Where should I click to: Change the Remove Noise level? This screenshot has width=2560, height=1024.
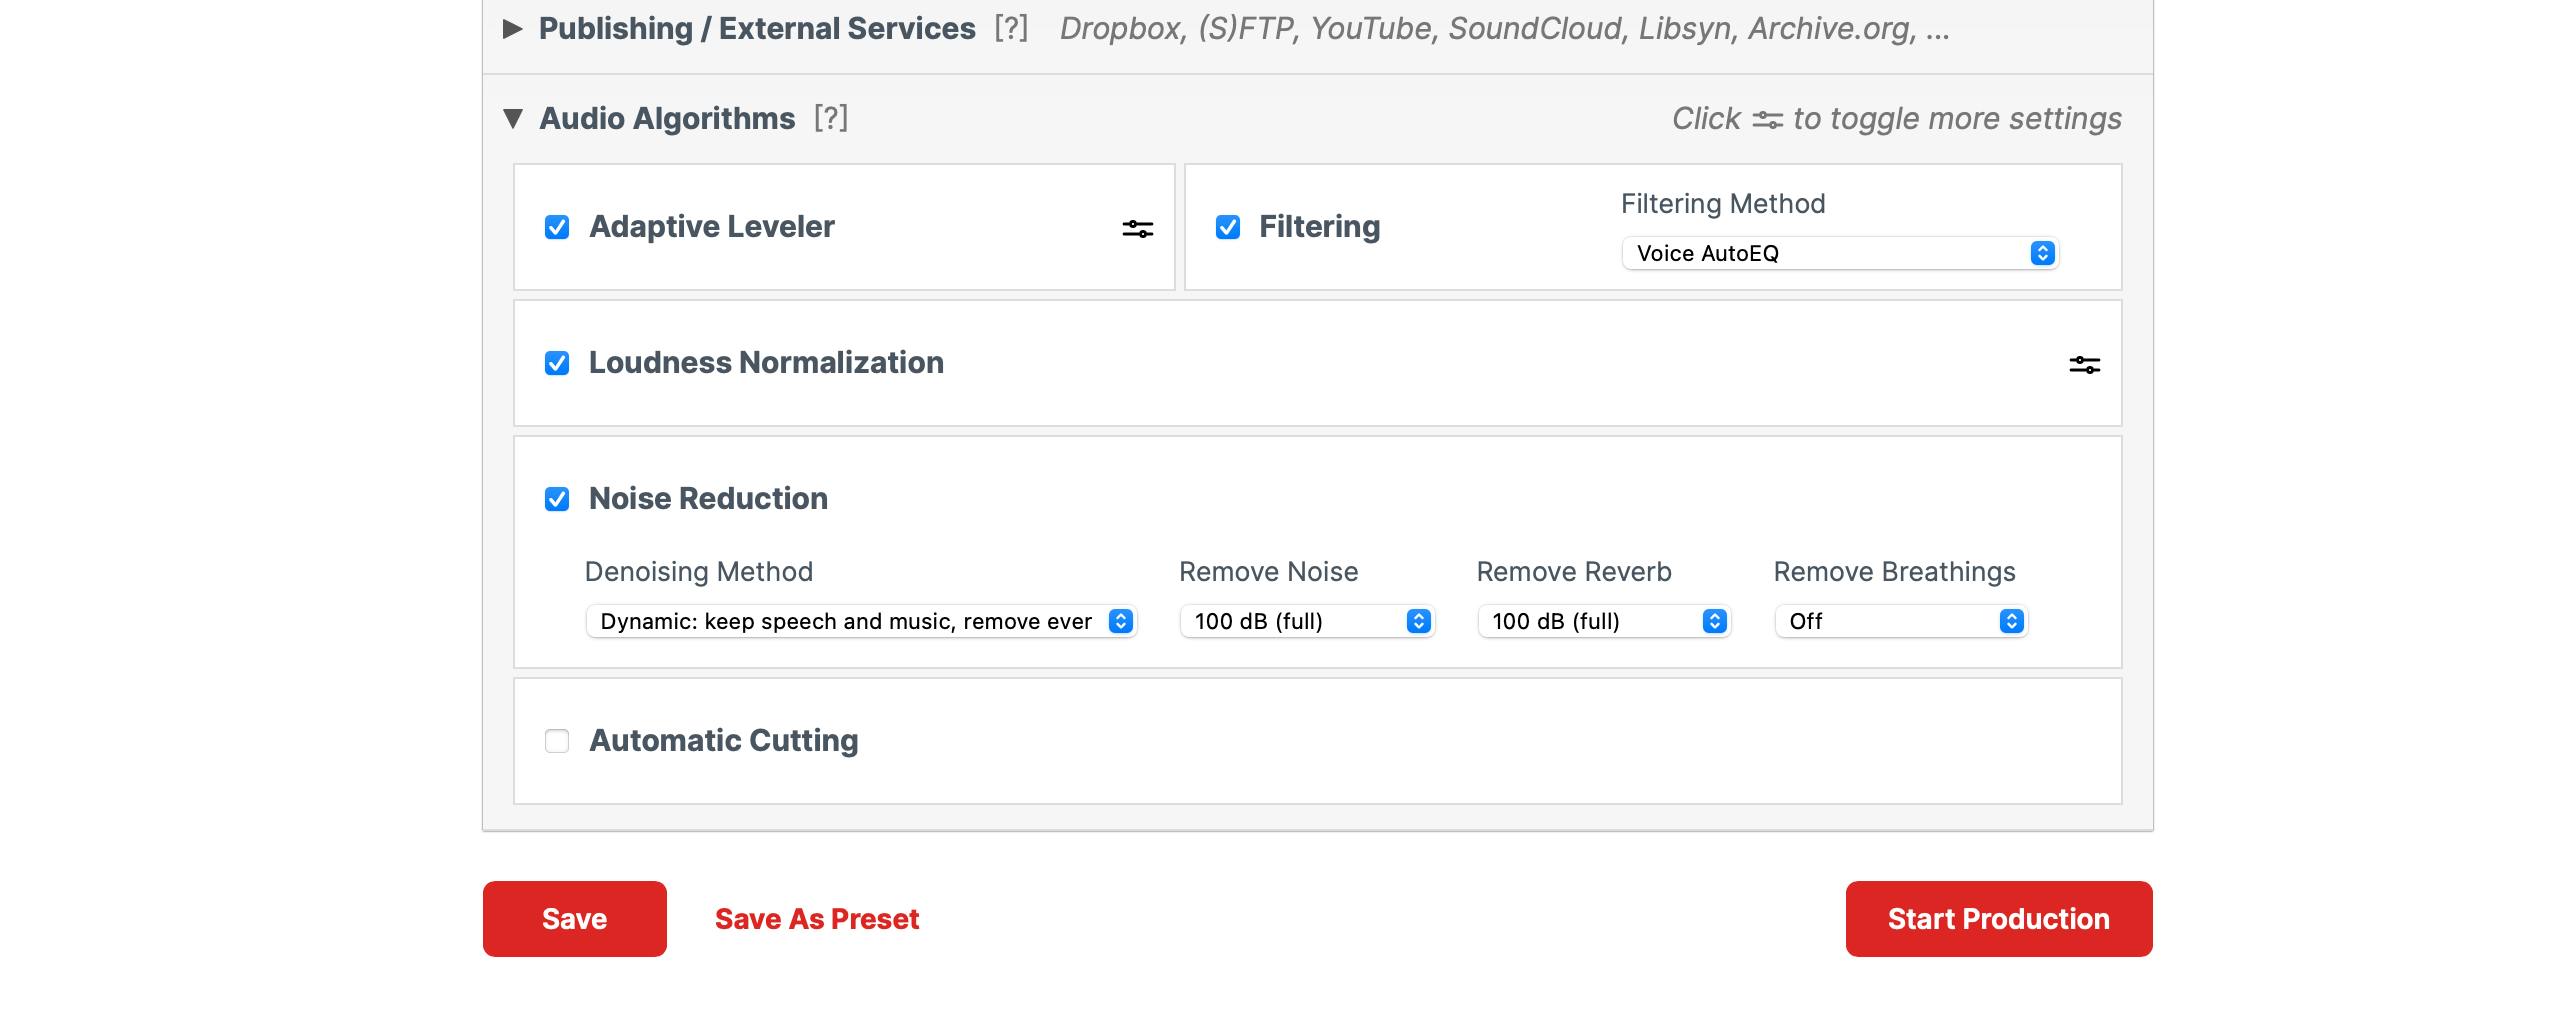pos(1306,621)
